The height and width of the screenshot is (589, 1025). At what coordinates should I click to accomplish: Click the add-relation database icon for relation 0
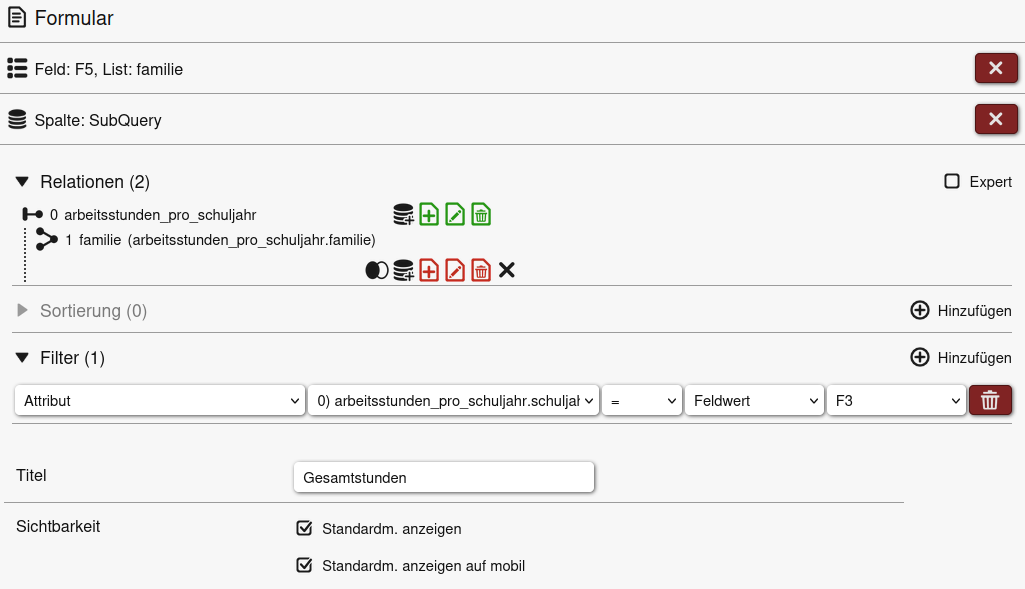(403, 214)
